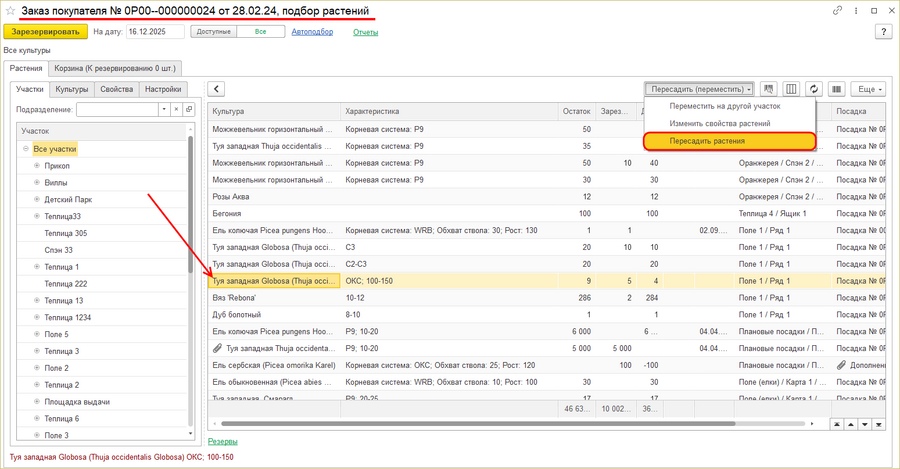The height and width of the screenshot is (469, 900).
Task: Click the find-in-list toolbar icon
Action: click(769, 89)
